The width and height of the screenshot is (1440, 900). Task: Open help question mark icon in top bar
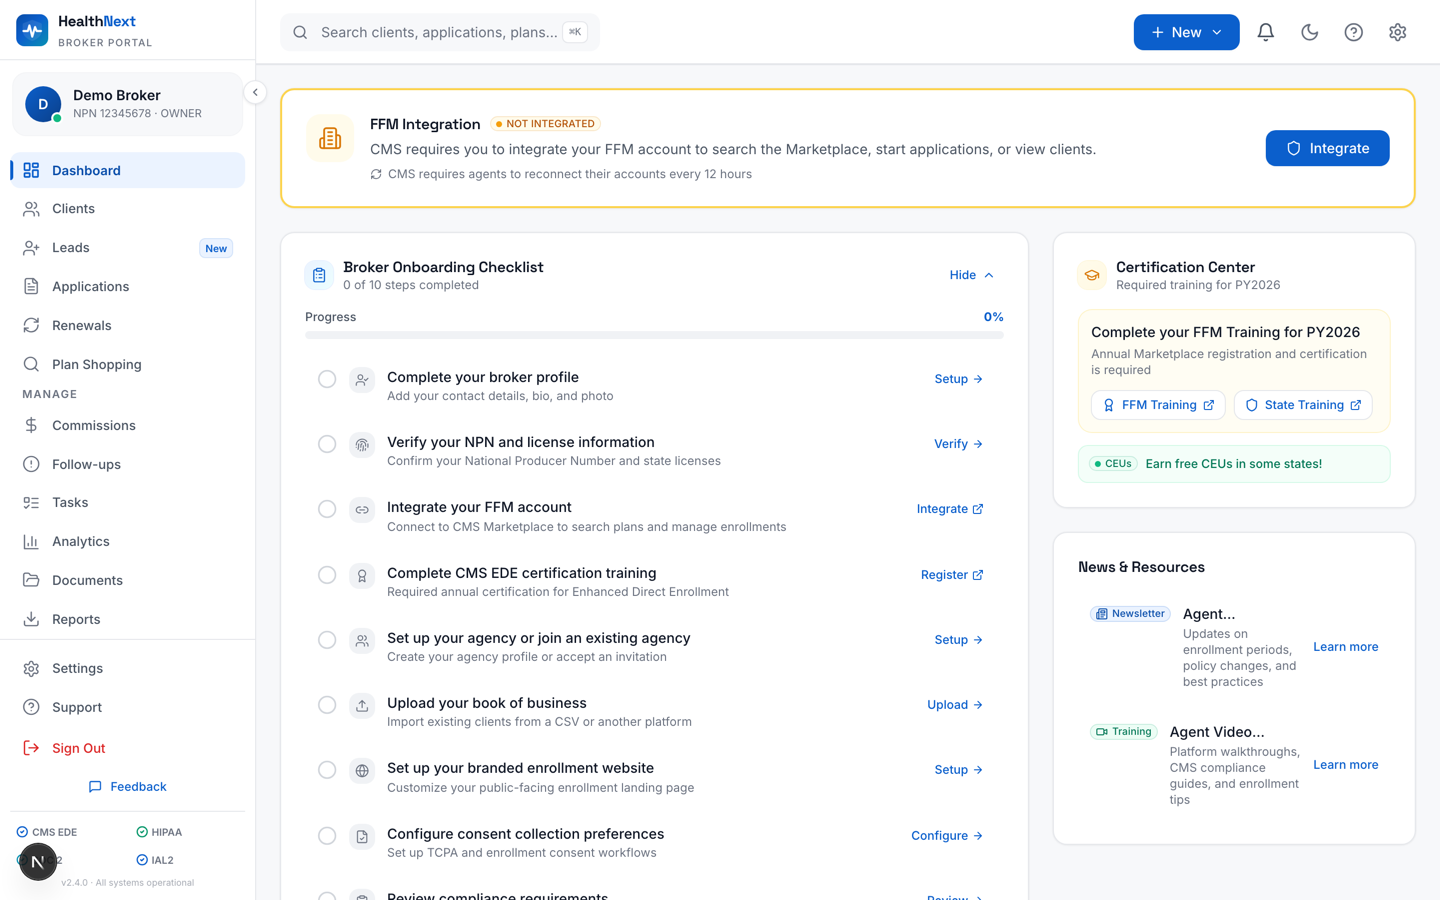pyautogui.click(x=1353, y=32)
